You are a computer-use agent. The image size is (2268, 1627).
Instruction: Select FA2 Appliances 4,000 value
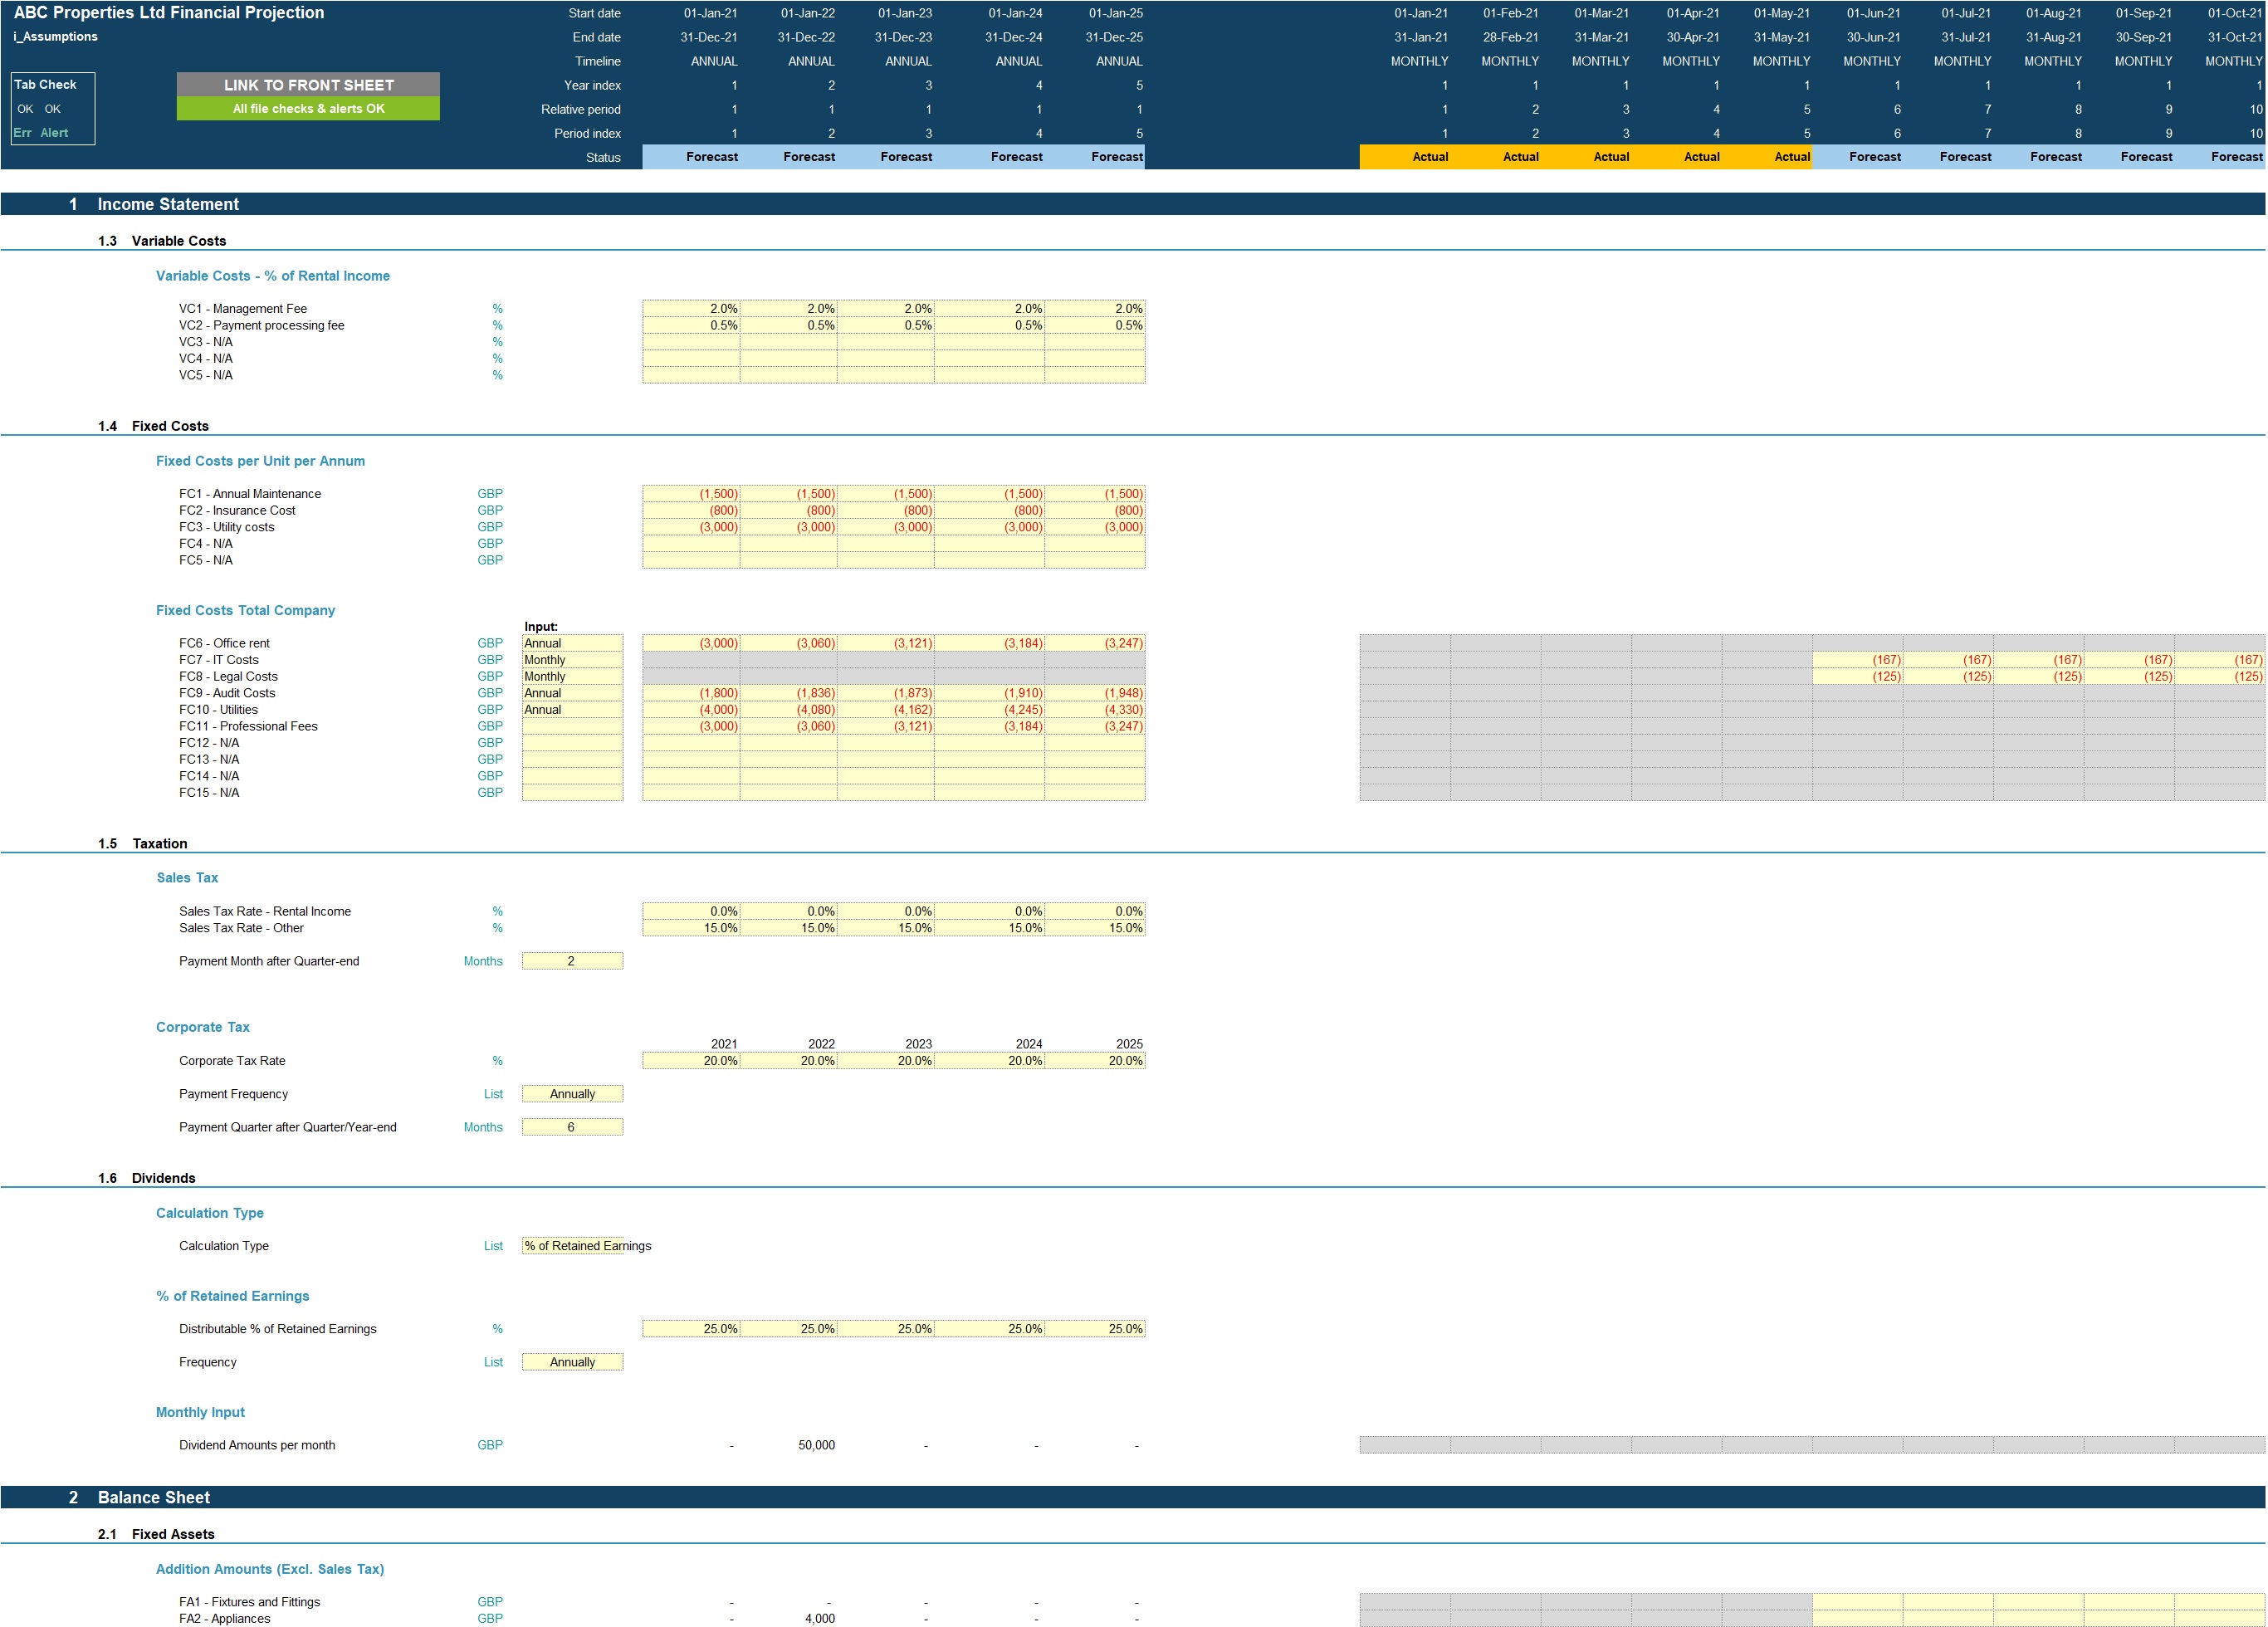coord(819,1618)
